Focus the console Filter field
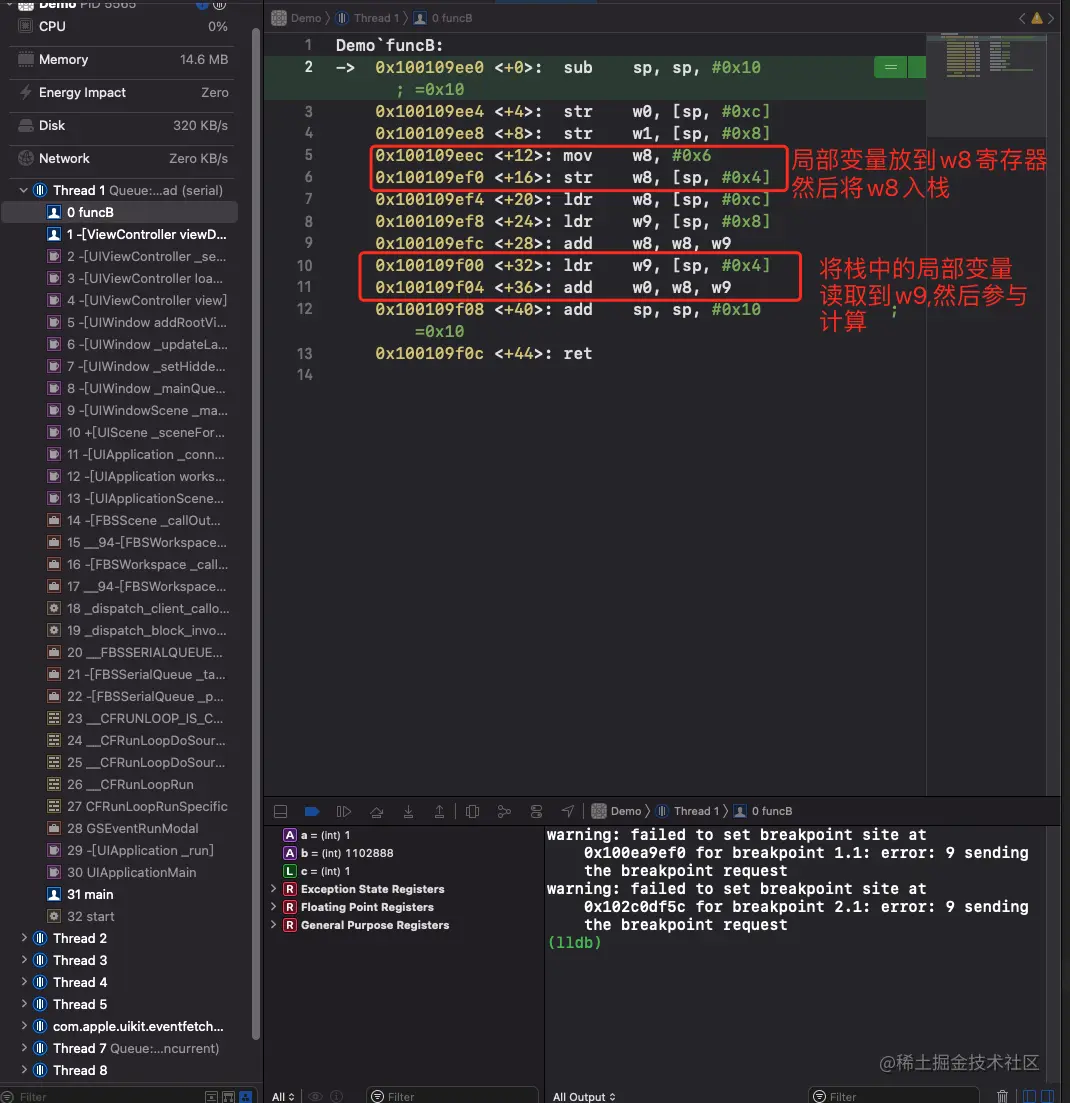Image resolution: width=1070 pixels, height=1103 pixels. click(x=893, y=1096)
